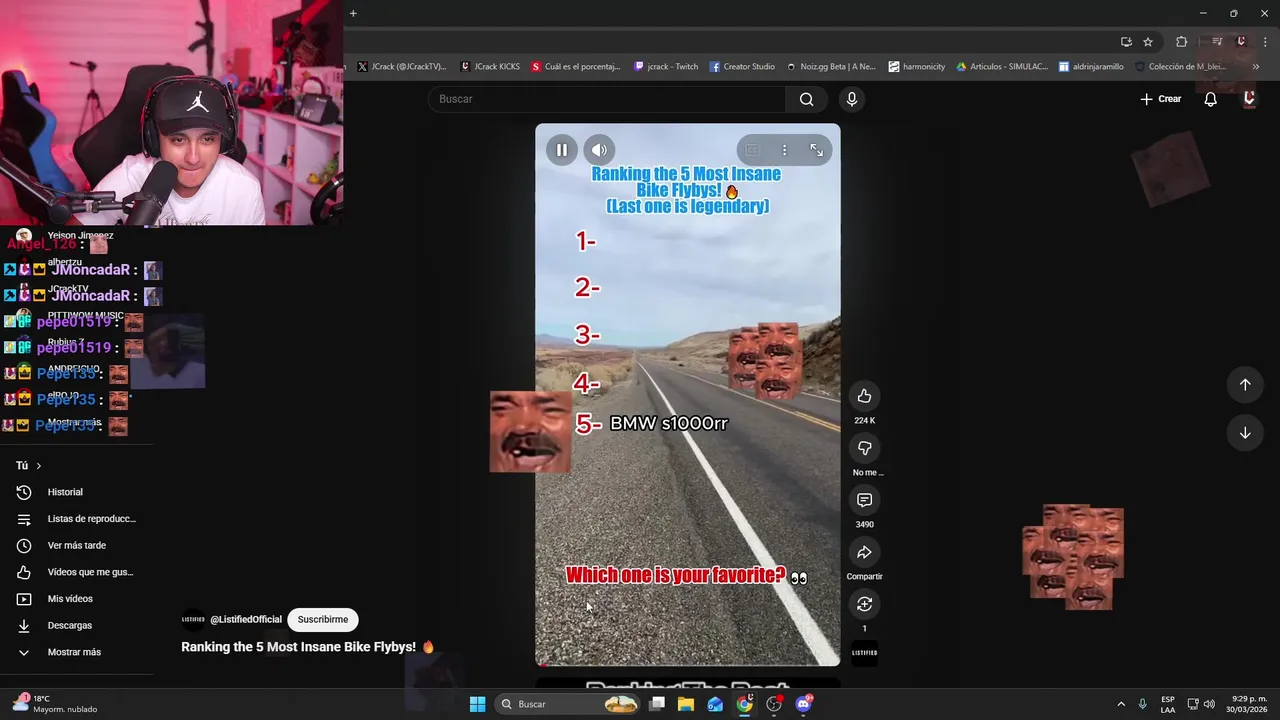
Task: Open Discord from the taskbar
Action: point(803,704)
